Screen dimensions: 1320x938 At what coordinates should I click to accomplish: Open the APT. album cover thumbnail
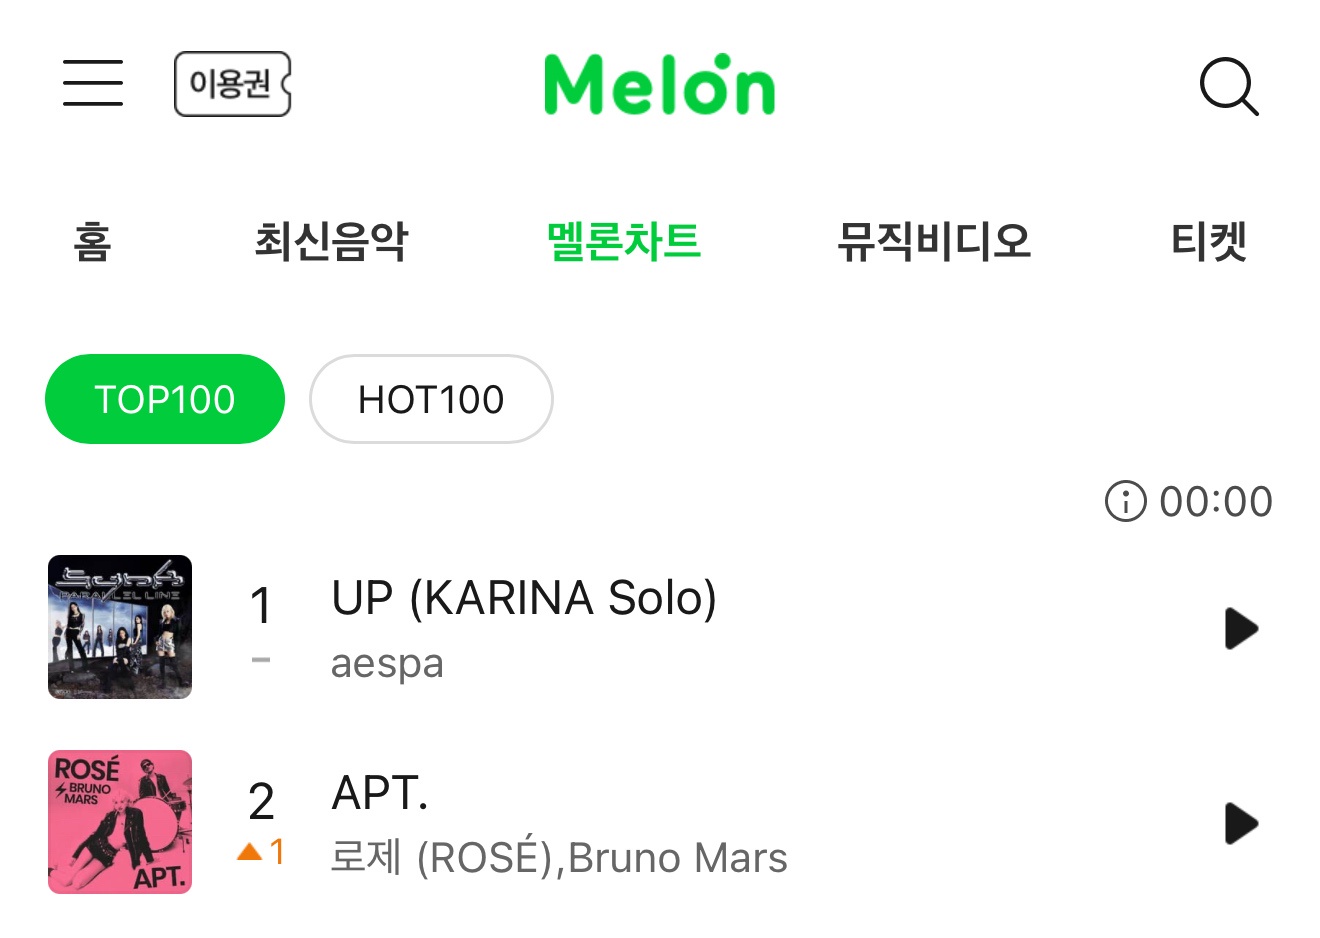pos(120,822)
